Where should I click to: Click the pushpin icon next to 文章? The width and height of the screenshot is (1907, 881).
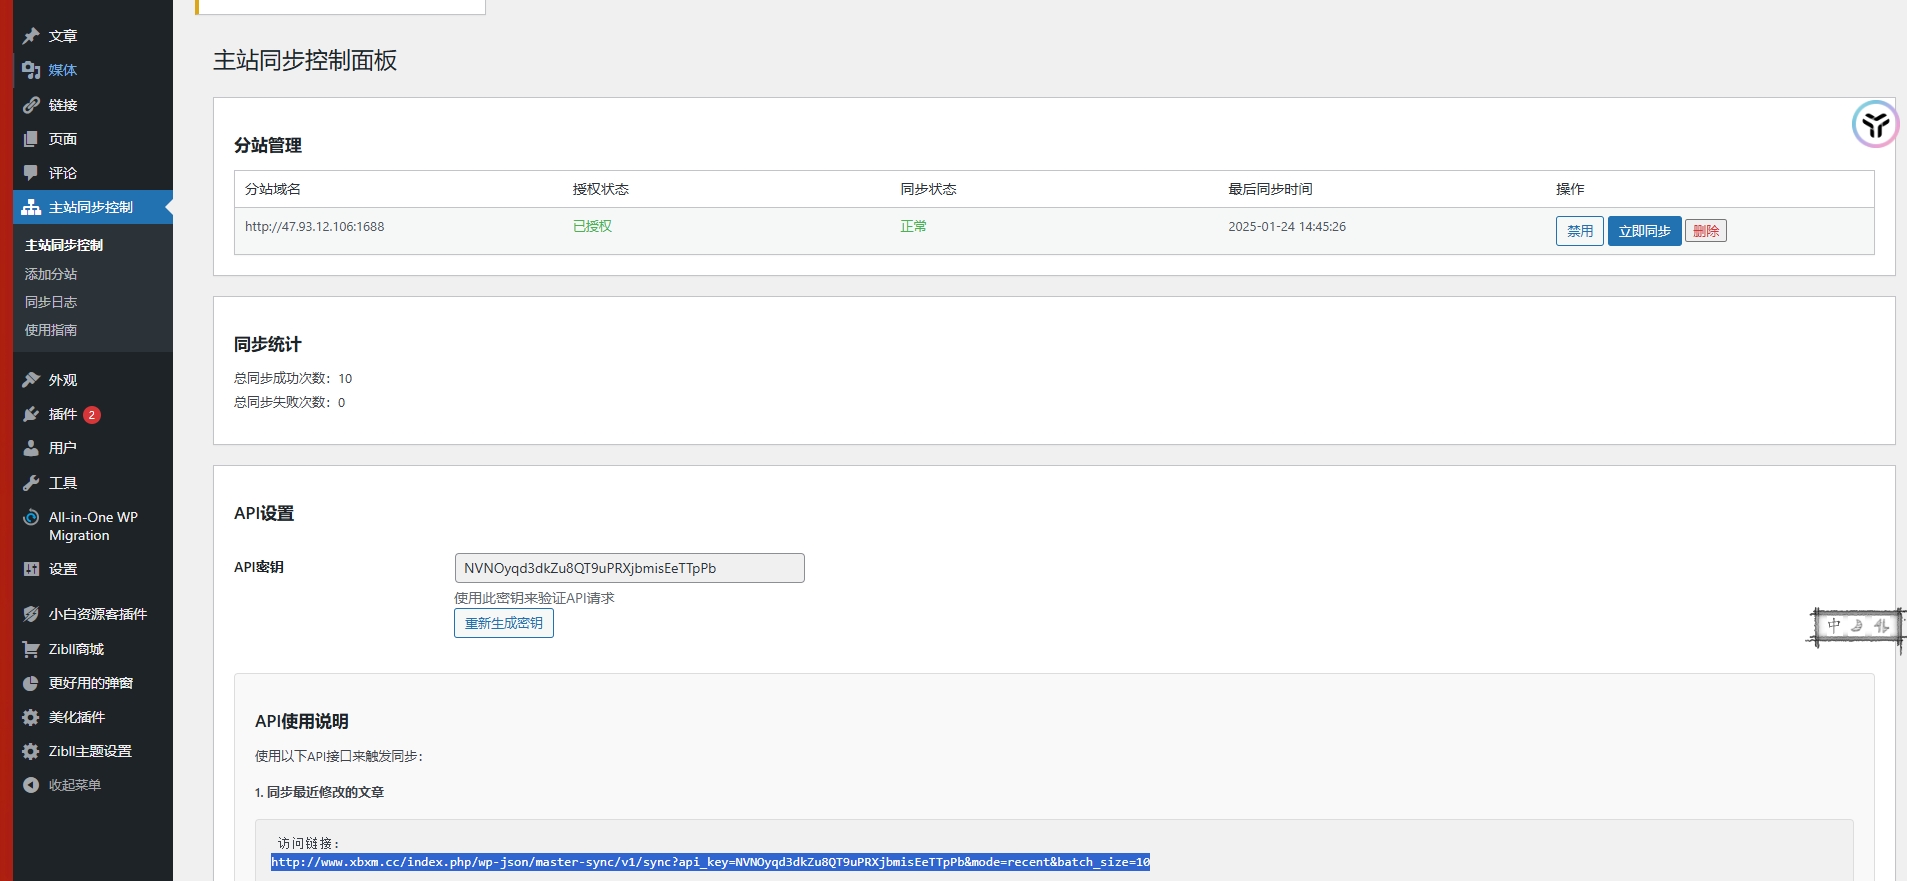tap(31, 36)
